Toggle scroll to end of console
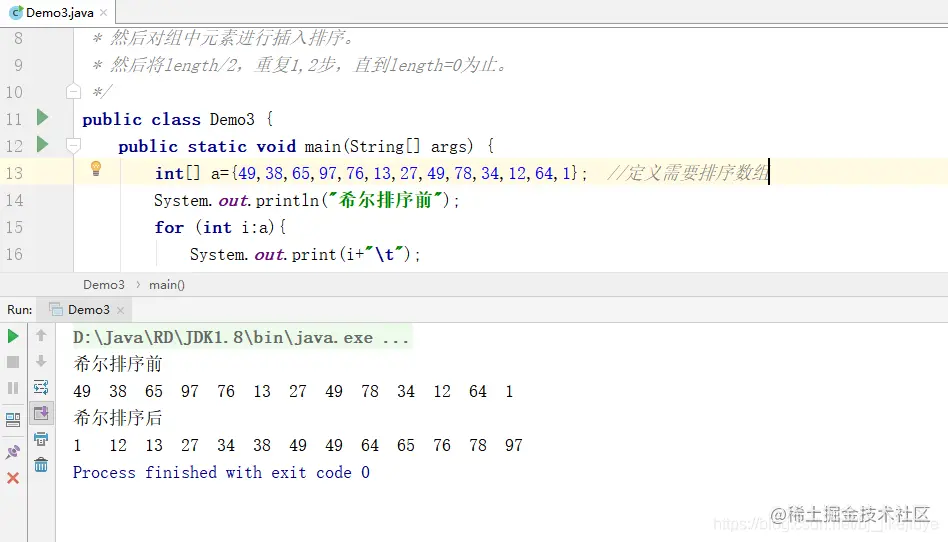 coord(41,413)
